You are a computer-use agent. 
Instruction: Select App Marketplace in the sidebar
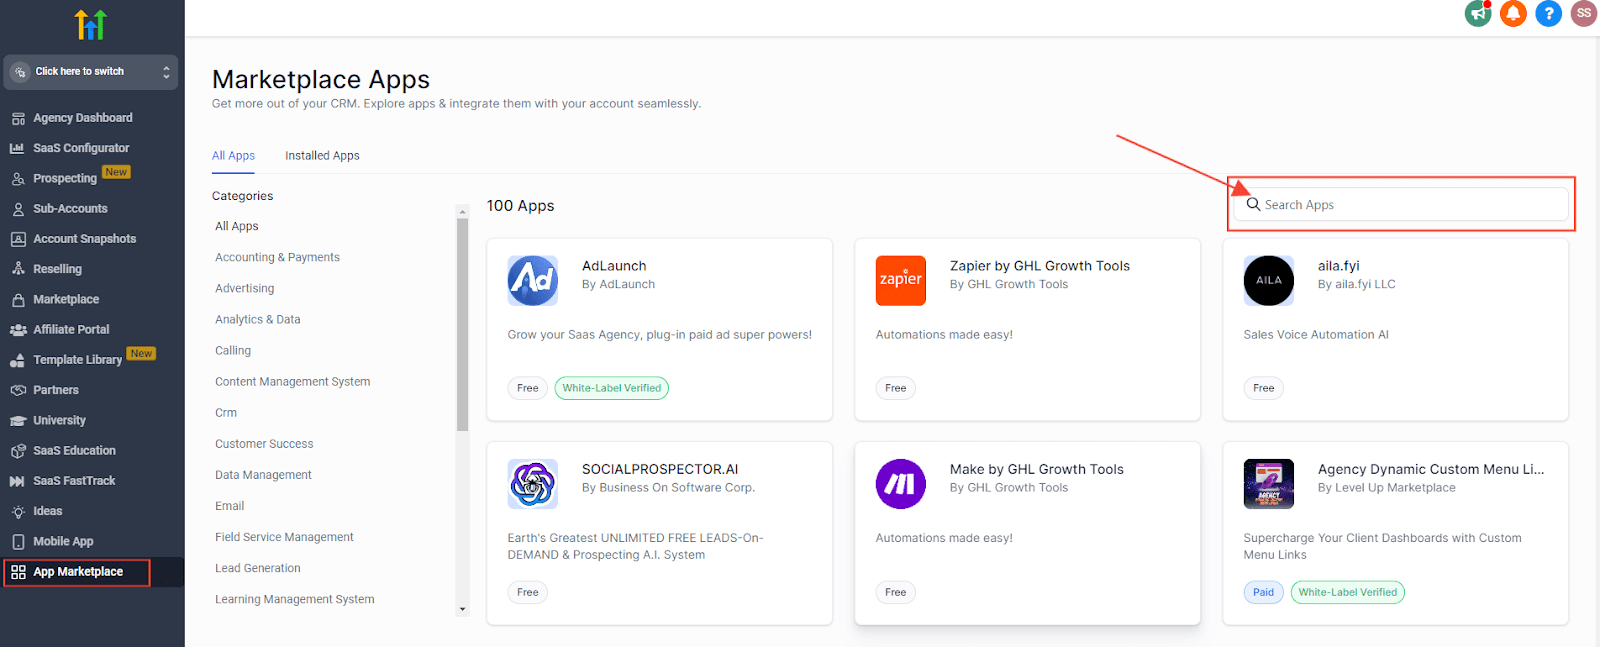(x=78, y=572)
